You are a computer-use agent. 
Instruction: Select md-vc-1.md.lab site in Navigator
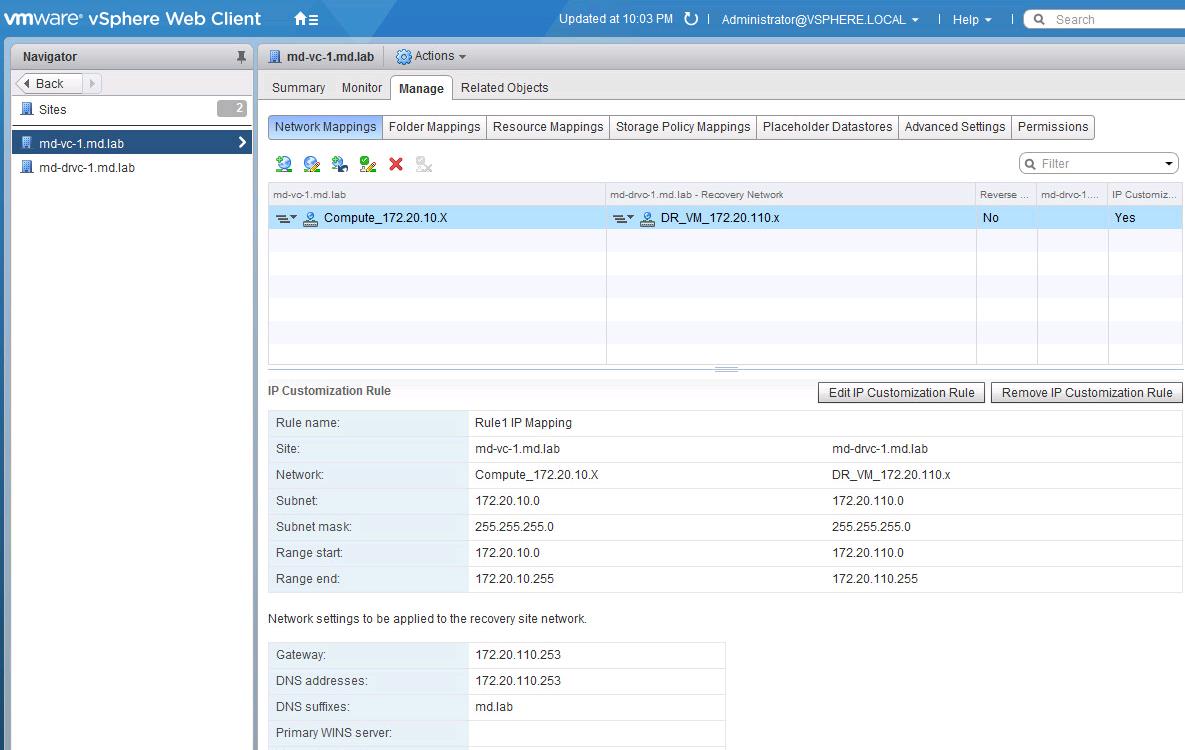point(132,142)
